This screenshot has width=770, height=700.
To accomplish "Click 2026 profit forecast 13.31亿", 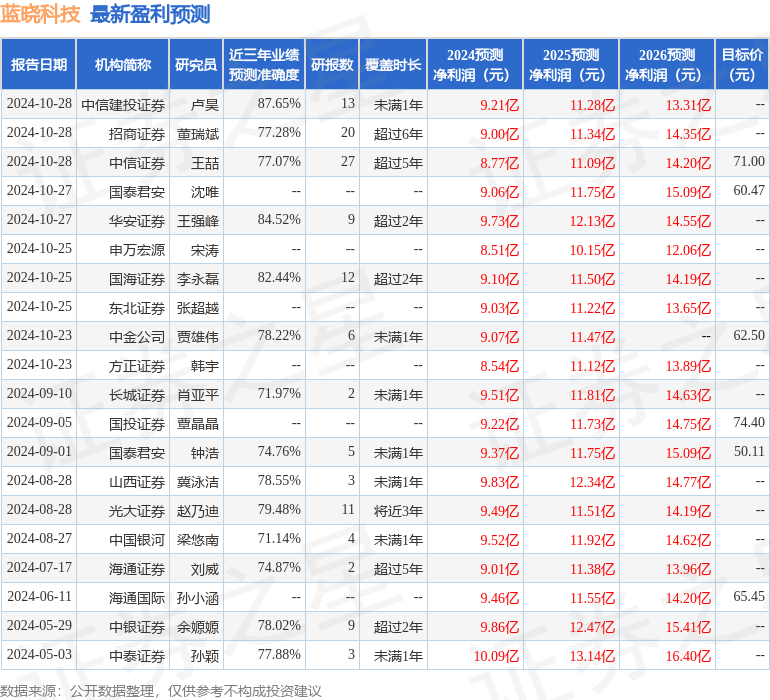I will pos(688,105).
